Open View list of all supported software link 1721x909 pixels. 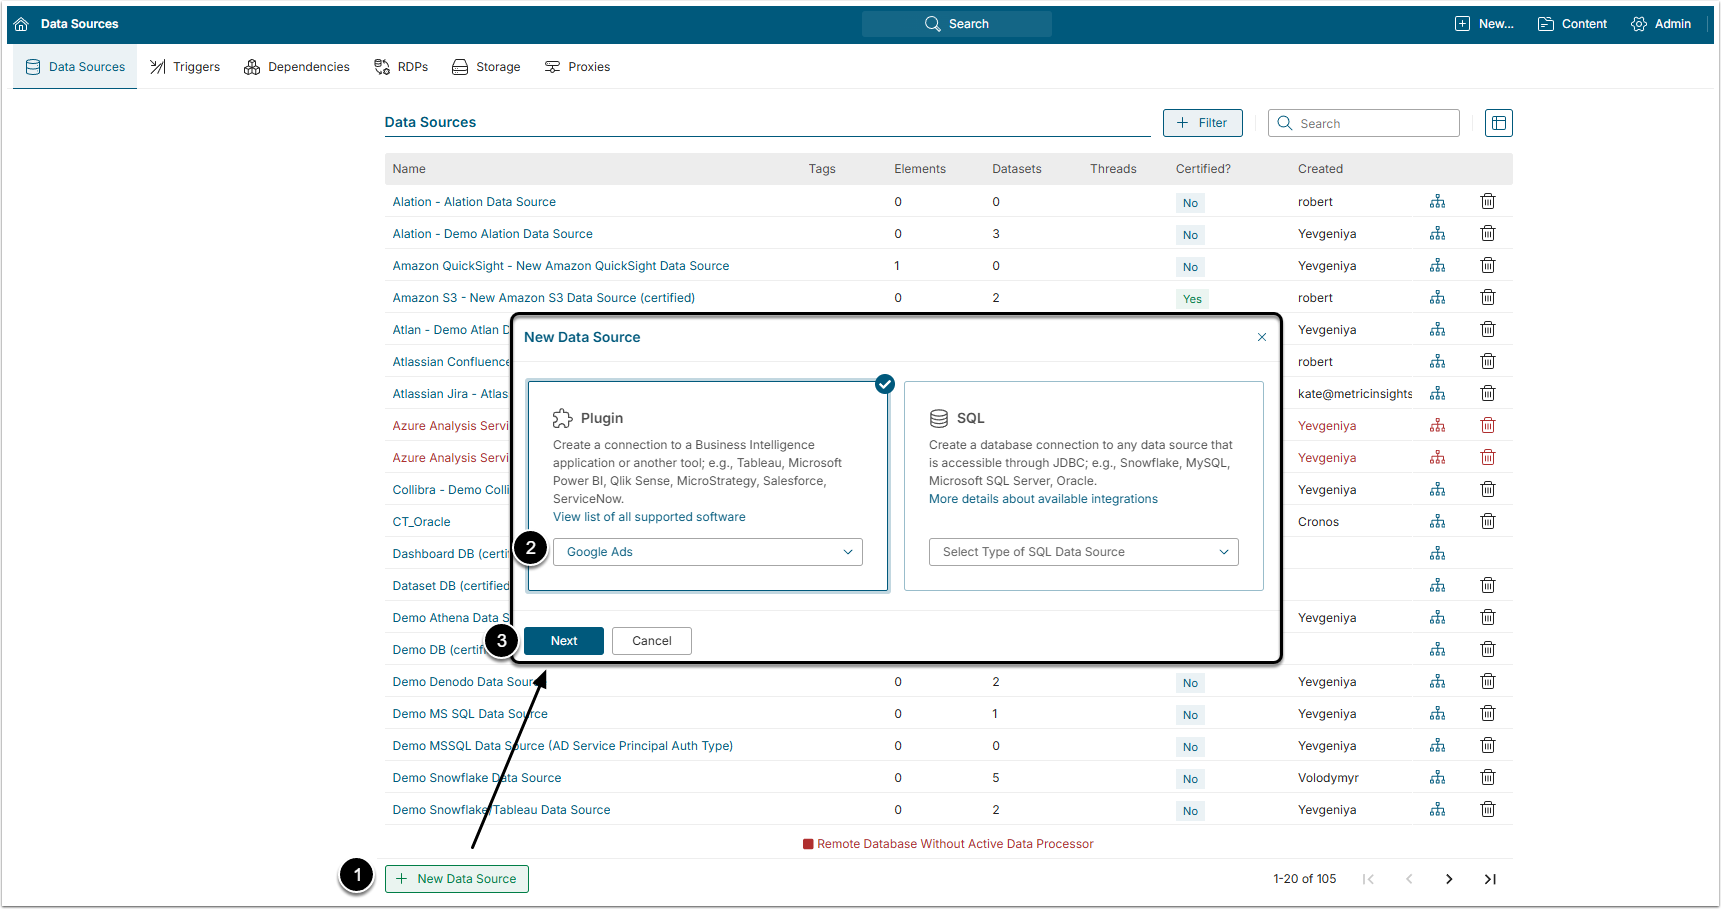tap(649, 517)
